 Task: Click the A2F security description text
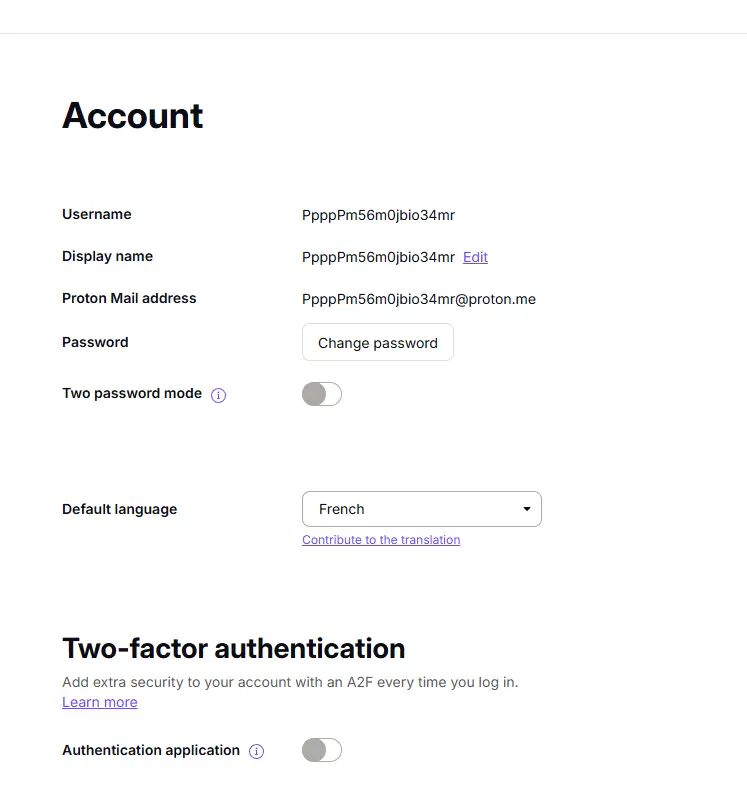pos(290,682)
